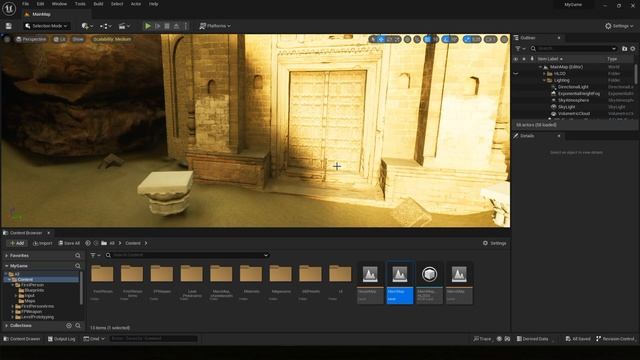The height and width of the screenshot is (360, 640).
Task: Click the add collection plus icon
Action: pos(69,326)
